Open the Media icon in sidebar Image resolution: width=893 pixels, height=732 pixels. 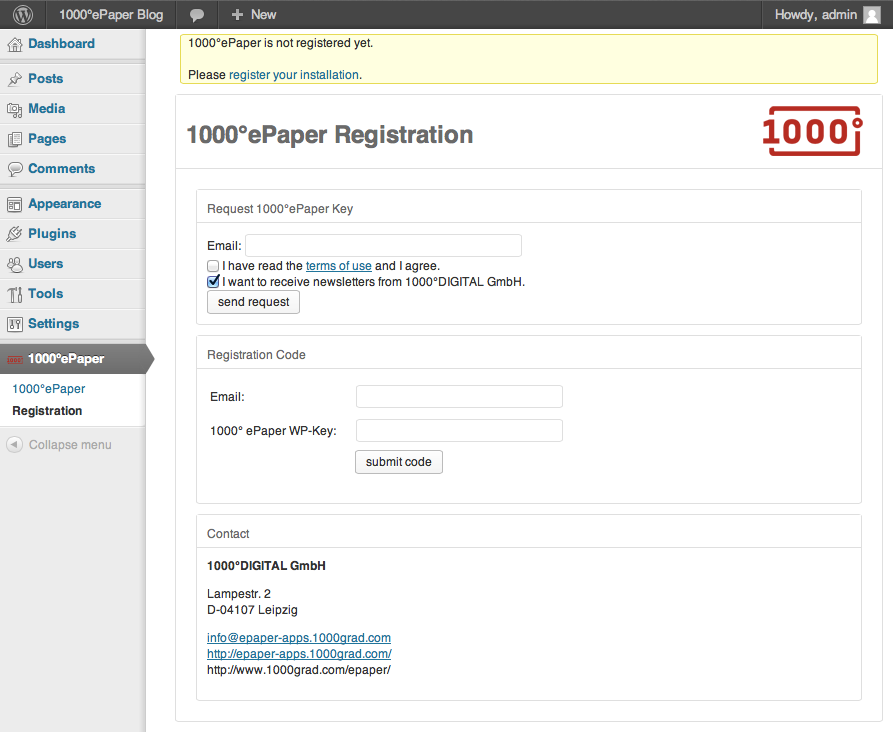click(x=15, y=109)
